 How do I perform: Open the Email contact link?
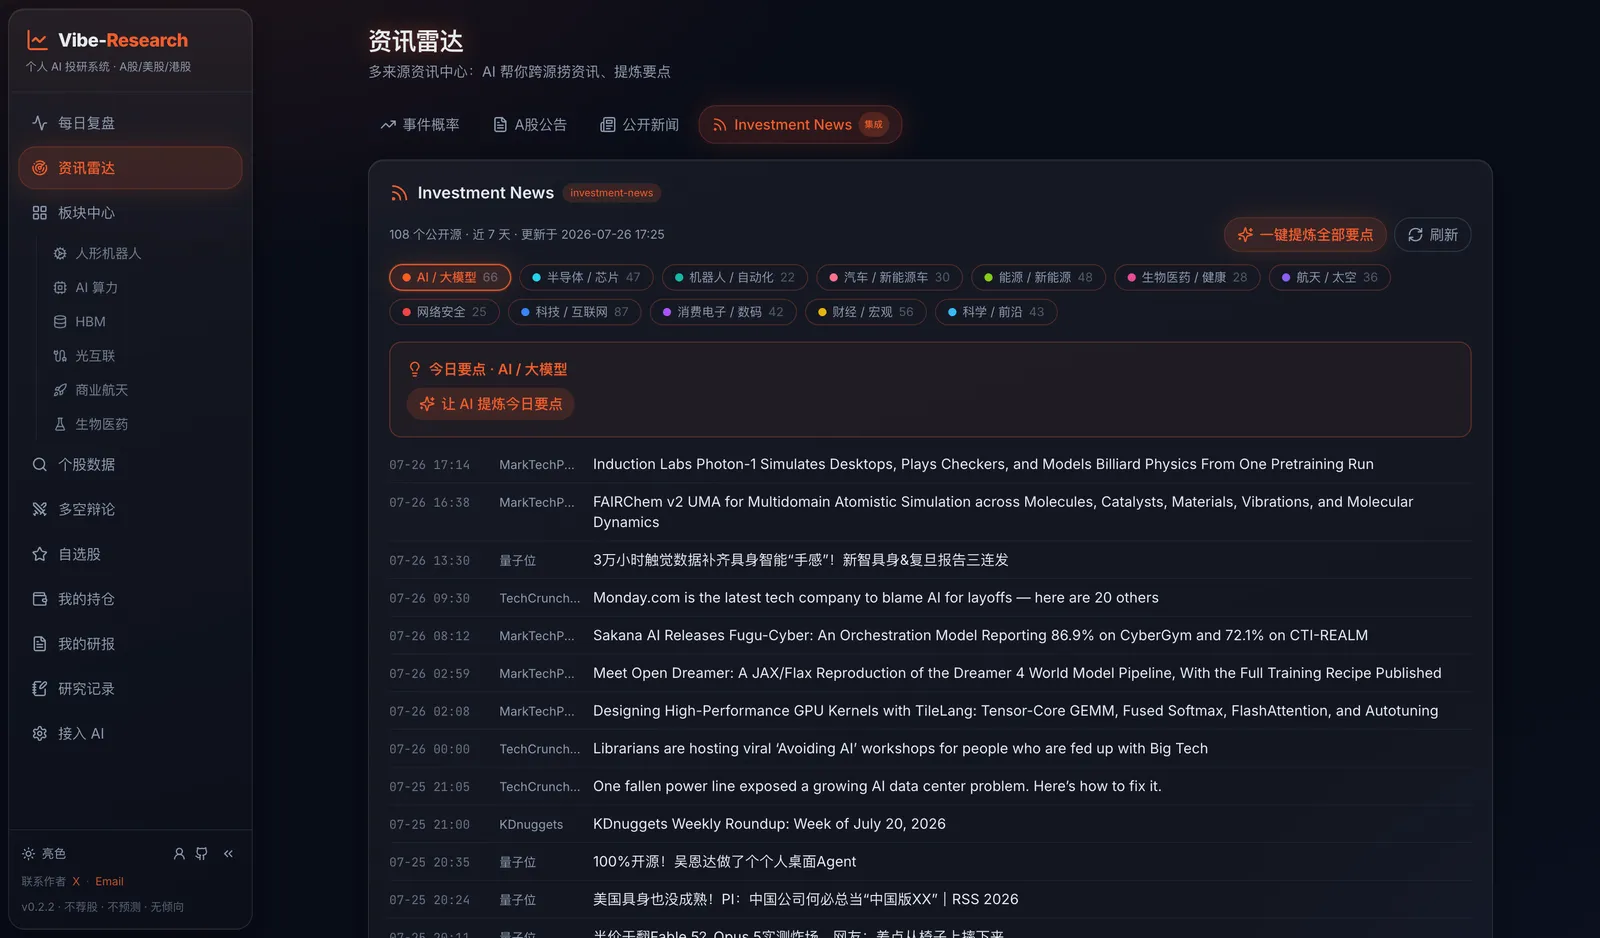point(110,882)
